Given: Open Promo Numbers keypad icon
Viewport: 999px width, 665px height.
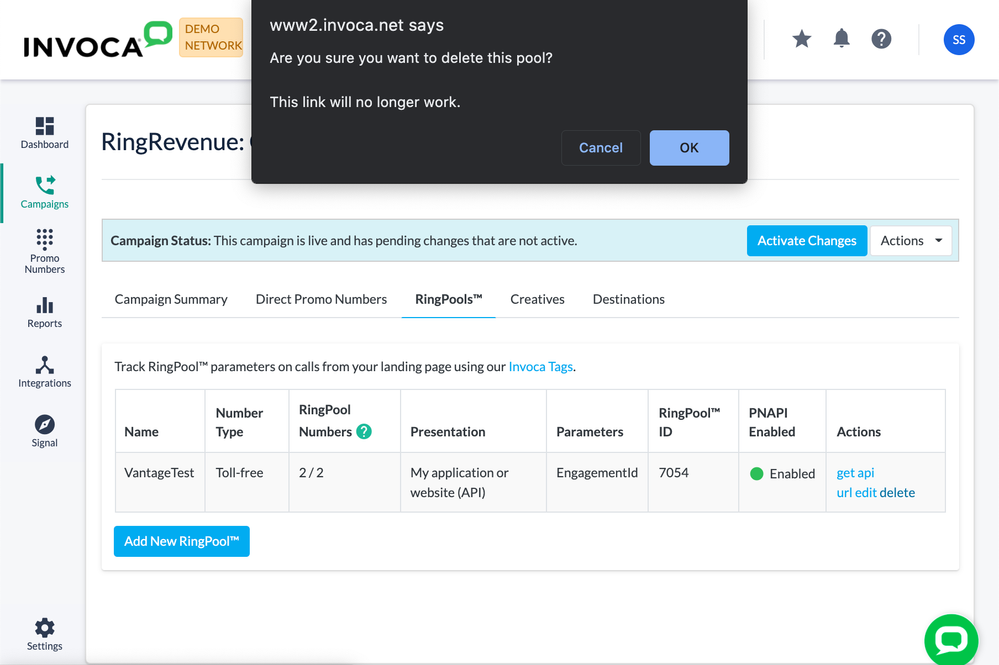Looking at the screenshot, I should (x=45, y=240).
